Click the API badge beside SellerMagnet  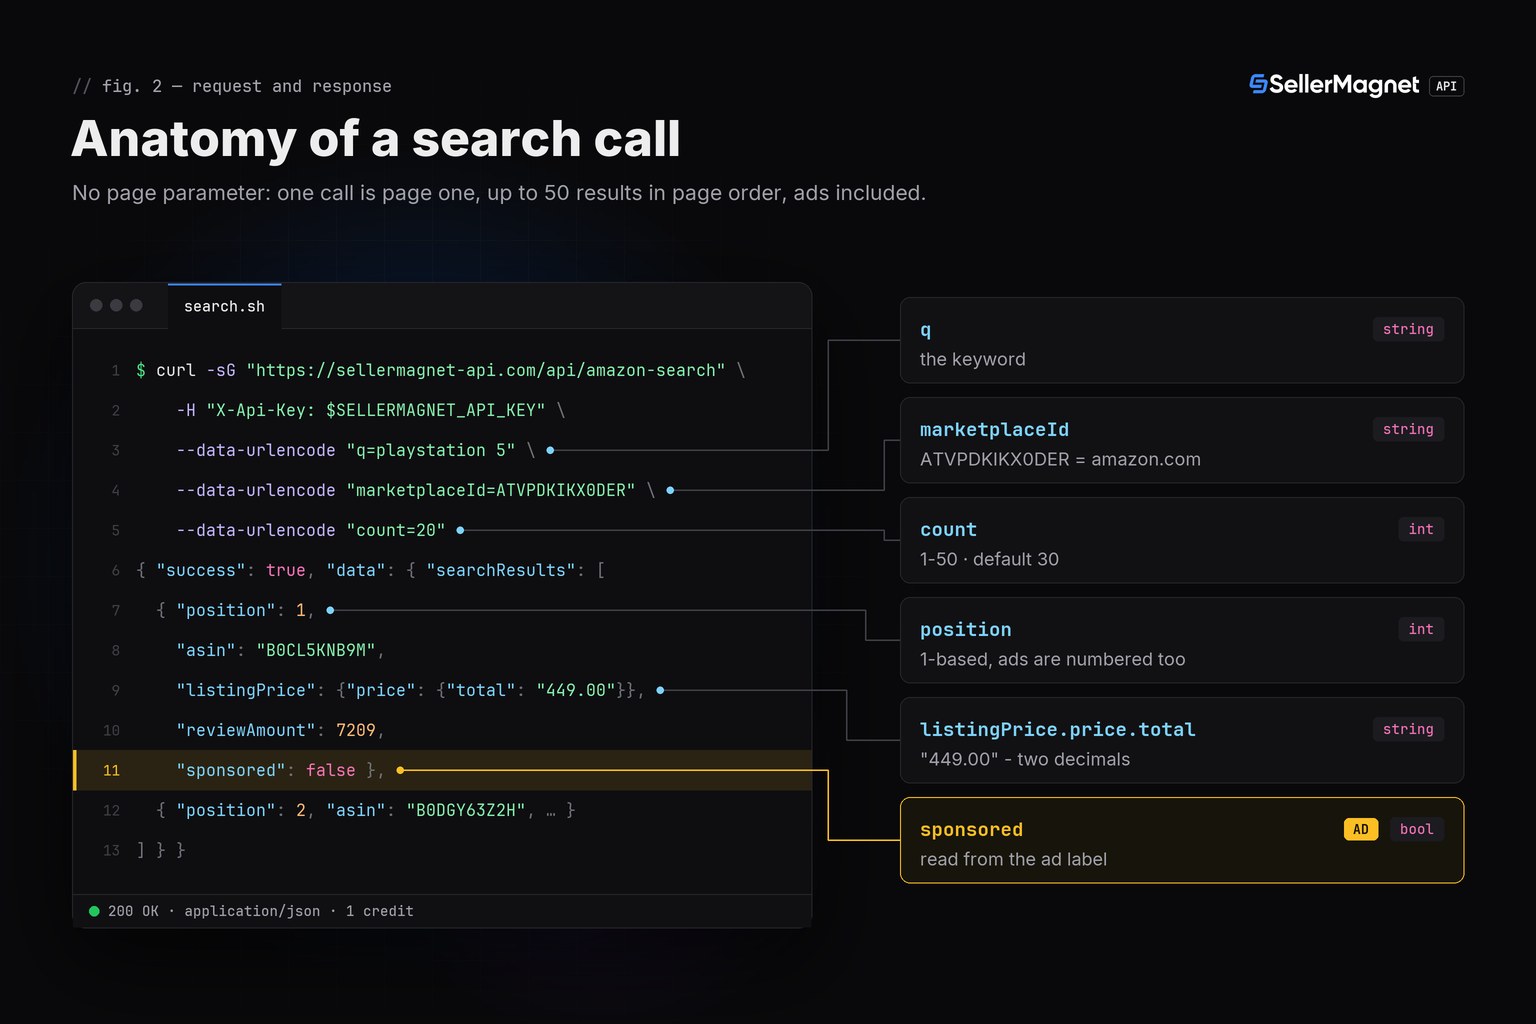pyautogui.click(x=1446, y=86)
